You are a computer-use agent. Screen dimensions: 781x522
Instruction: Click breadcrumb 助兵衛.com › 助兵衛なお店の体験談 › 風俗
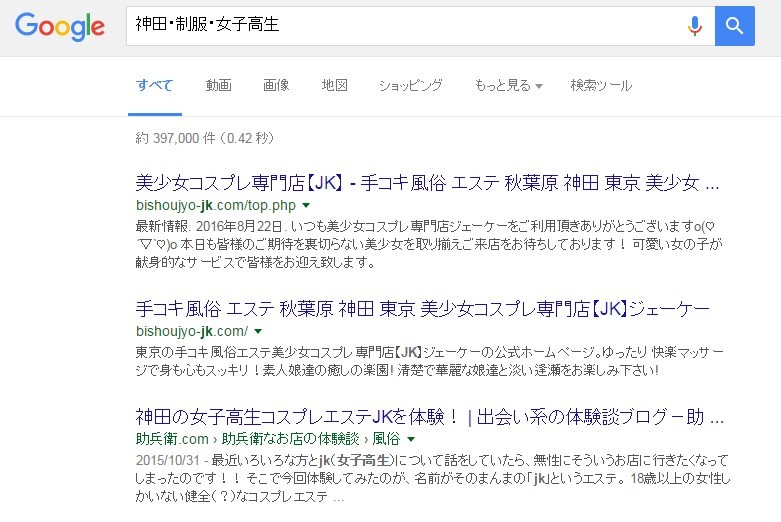coord(268,439)
